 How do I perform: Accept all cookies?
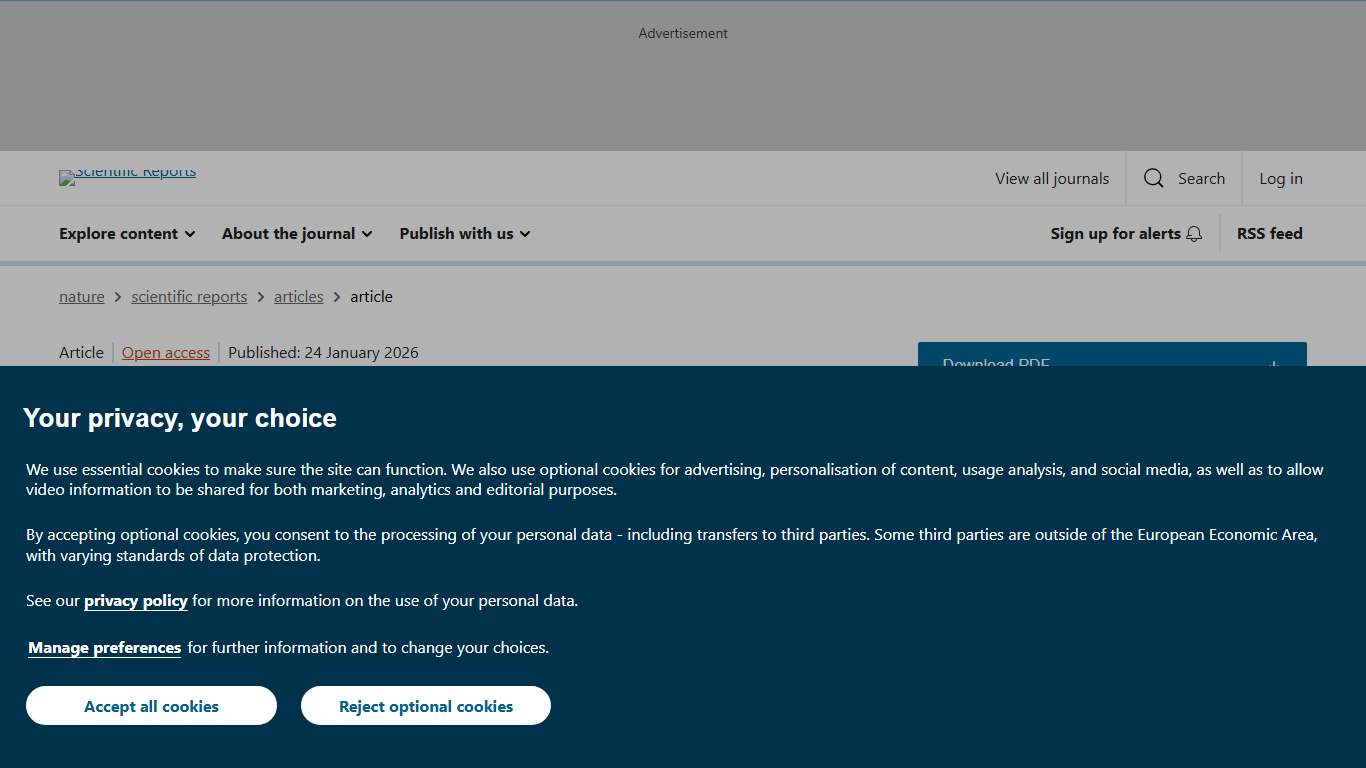[x=151, y=706]
